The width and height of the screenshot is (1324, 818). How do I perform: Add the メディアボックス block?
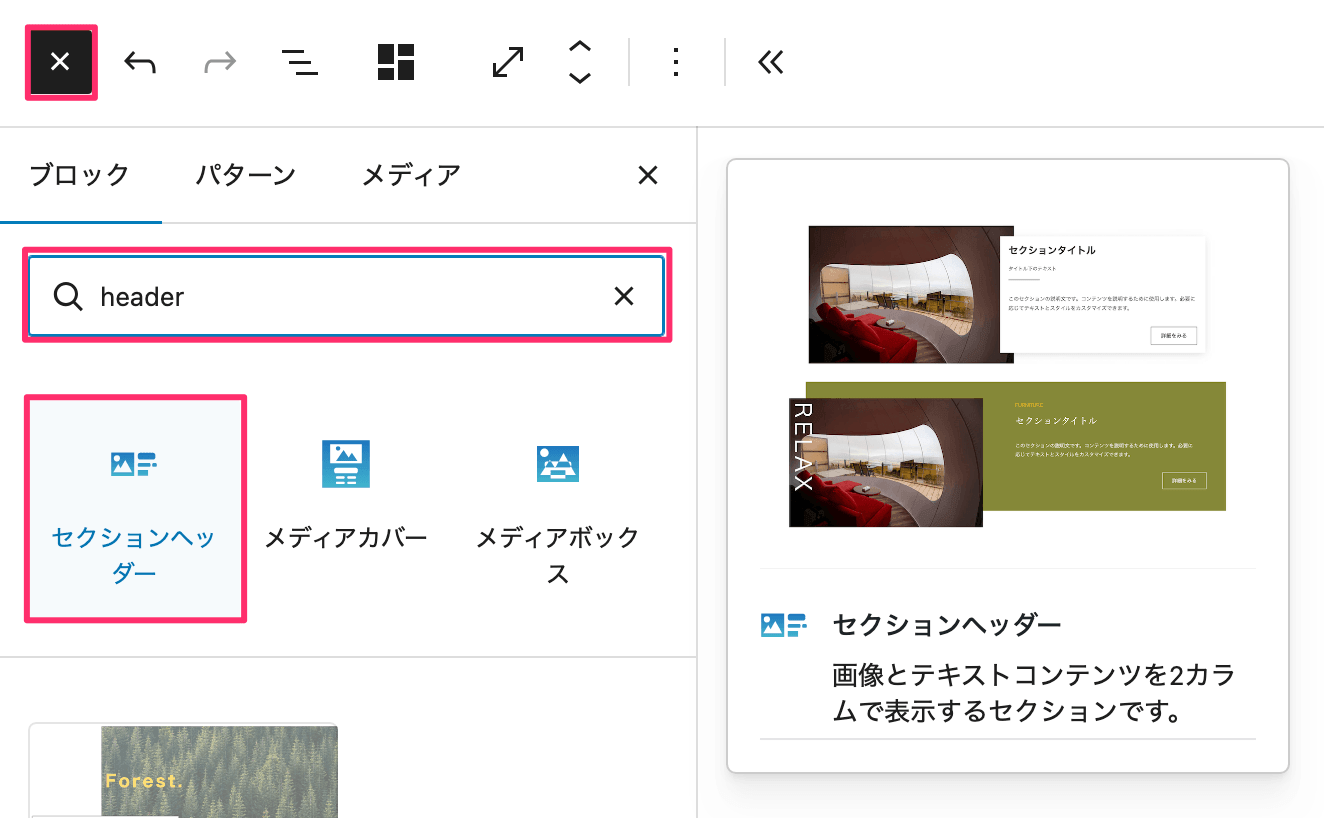pyautogui.click(x=557, y=508)
